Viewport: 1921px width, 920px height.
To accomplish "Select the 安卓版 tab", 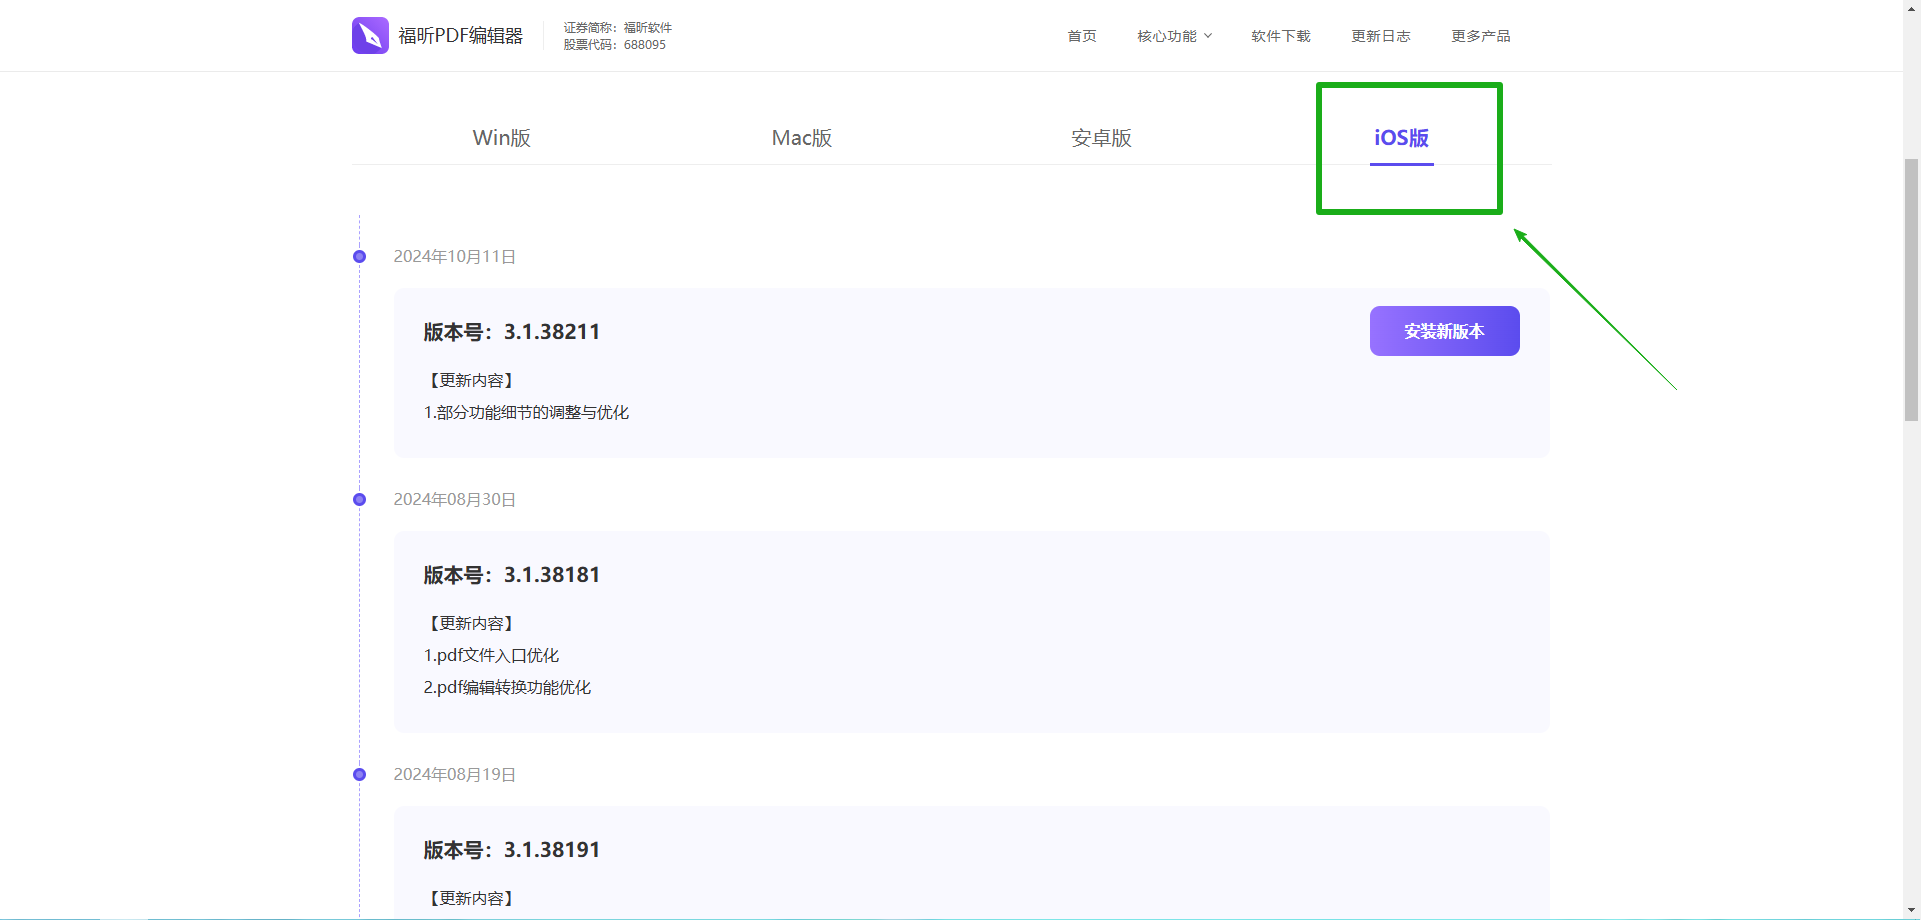I will tap(1101, 138).
